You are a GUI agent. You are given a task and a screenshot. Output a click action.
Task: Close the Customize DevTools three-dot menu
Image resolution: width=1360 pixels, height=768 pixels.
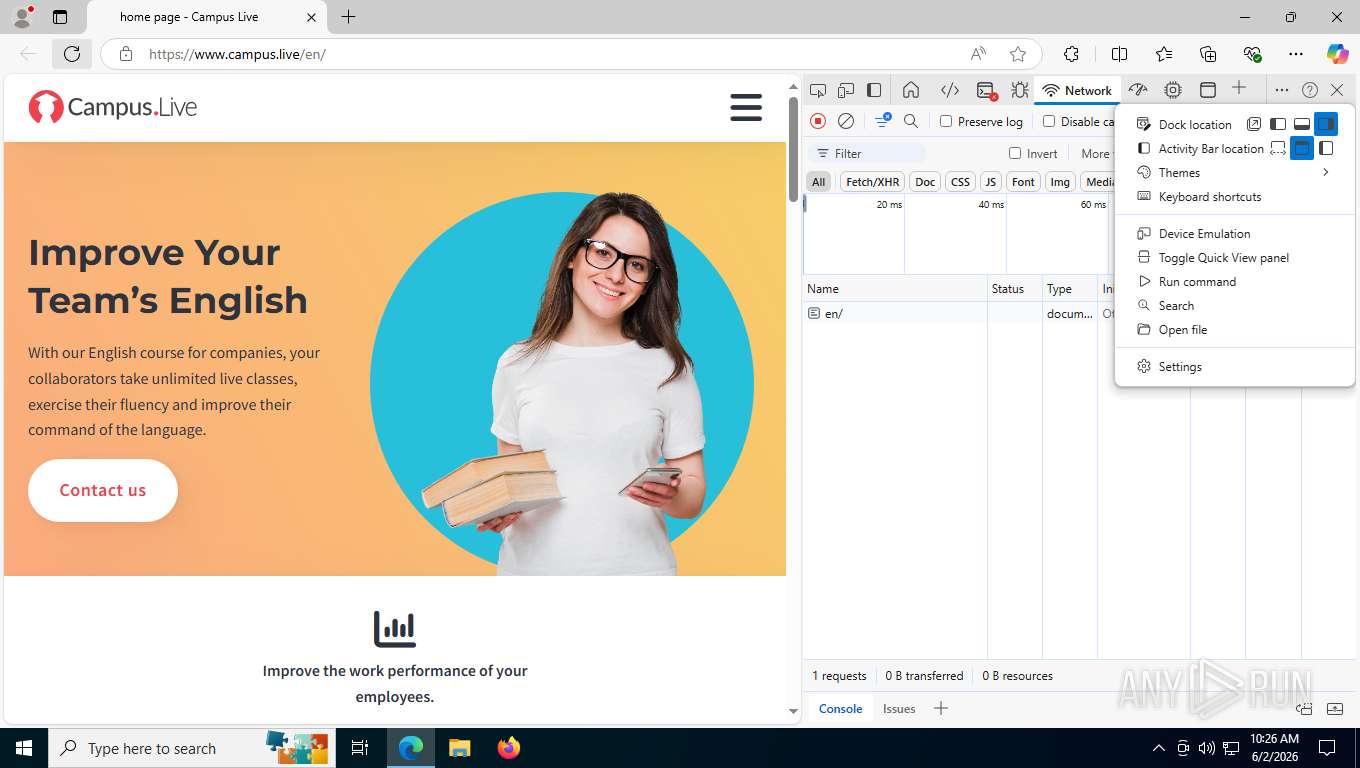(x=1282, y=90)
